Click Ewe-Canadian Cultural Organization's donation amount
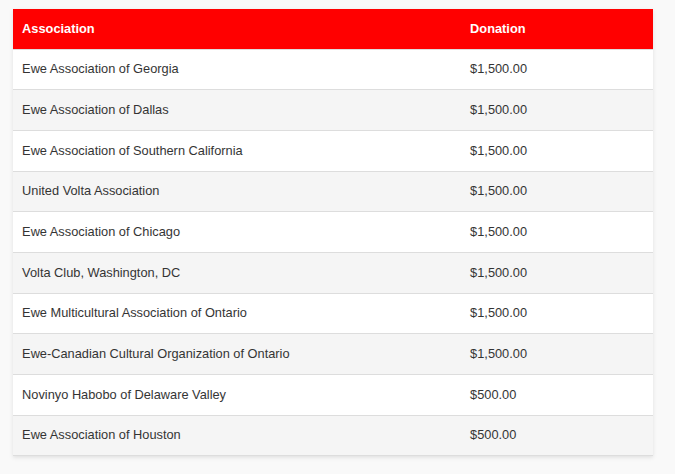 pos(498,353)
